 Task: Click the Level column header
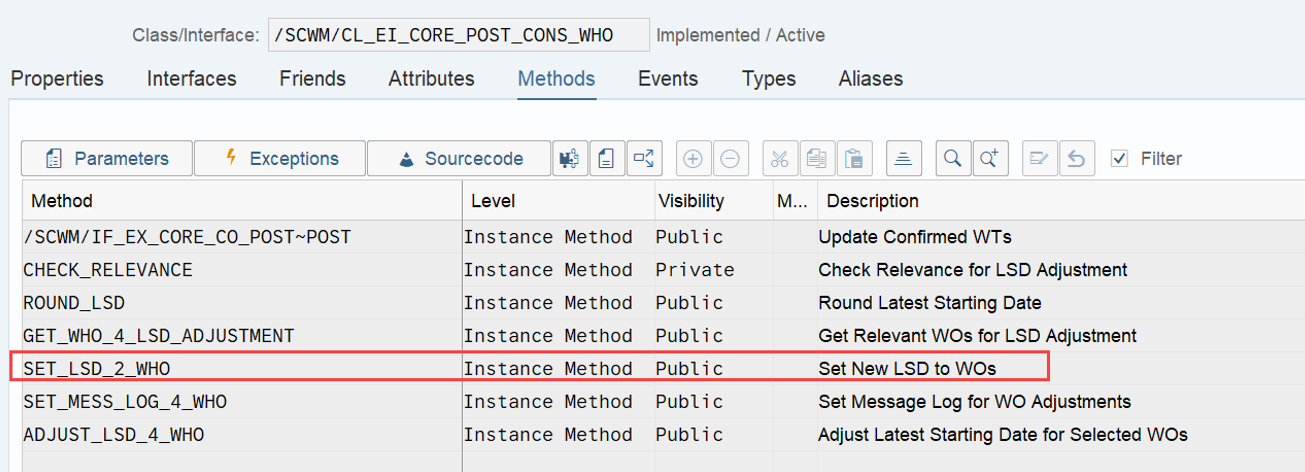tap(559, 201)
